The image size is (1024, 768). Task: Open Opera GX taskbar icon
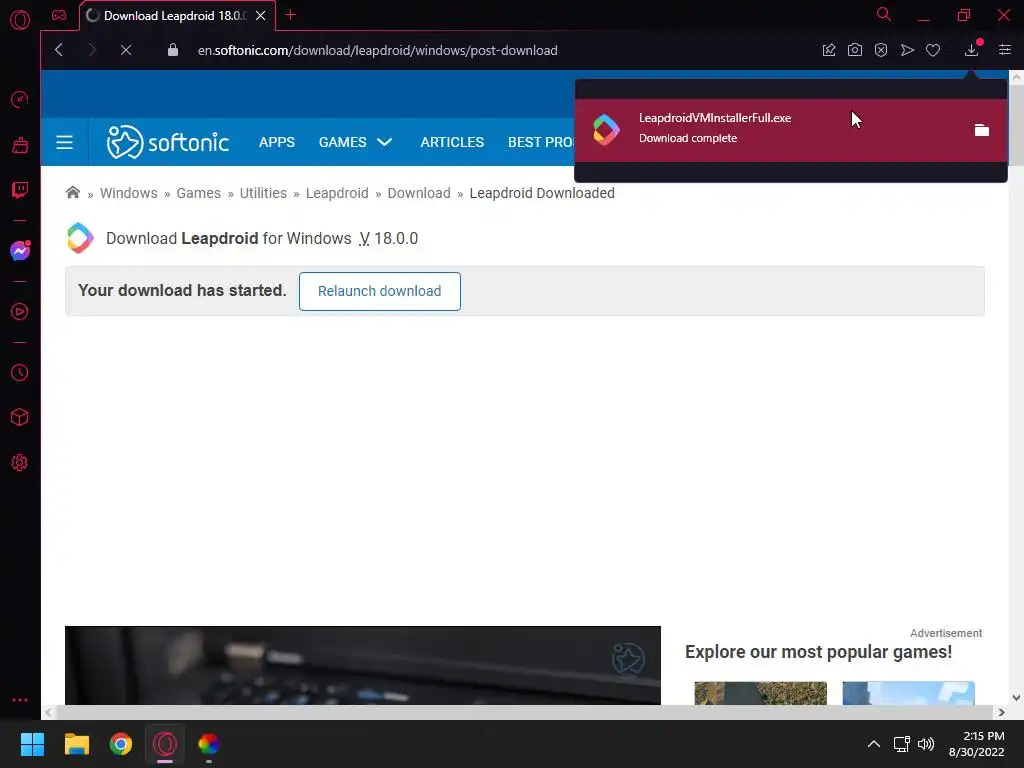pyautogui.click(x=165, y=744)
